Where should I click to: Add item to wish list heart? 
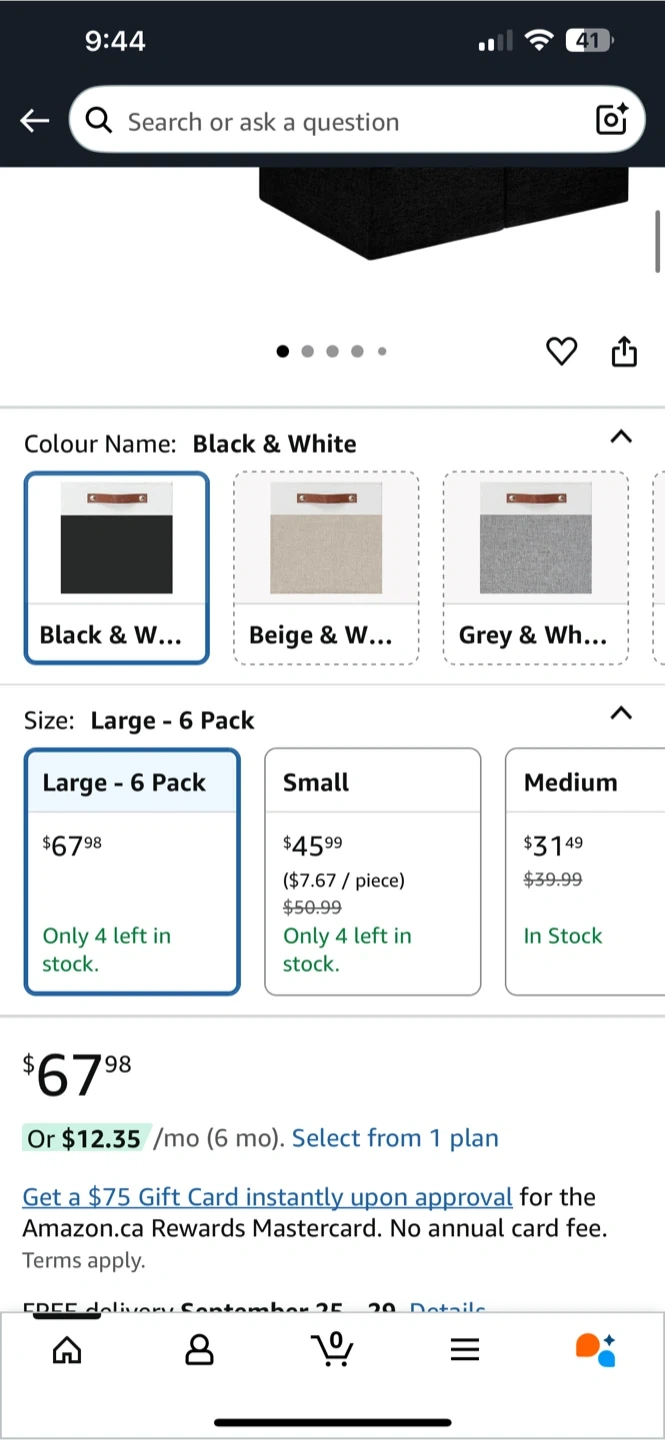point(561,352)
